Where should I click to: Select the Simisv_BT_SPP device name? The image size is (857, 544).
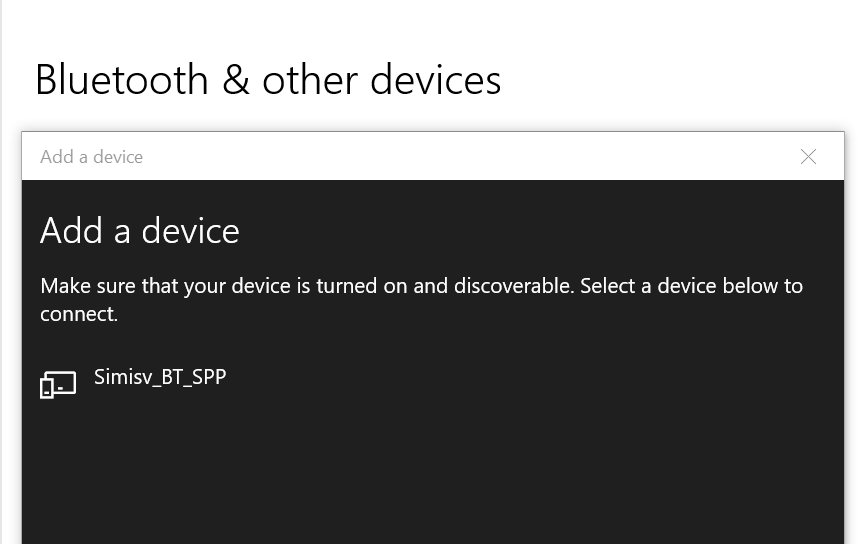[x=160, y=377]
